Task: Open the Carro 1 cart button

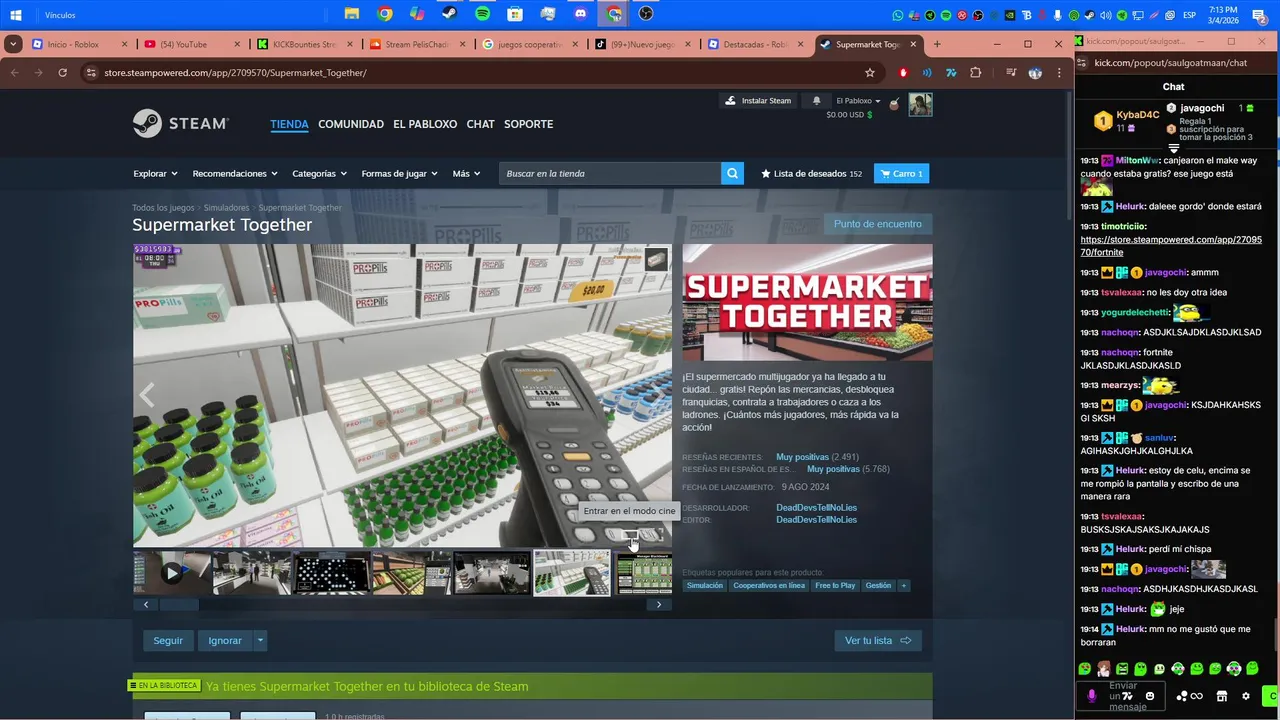Action: coord(901,173)
